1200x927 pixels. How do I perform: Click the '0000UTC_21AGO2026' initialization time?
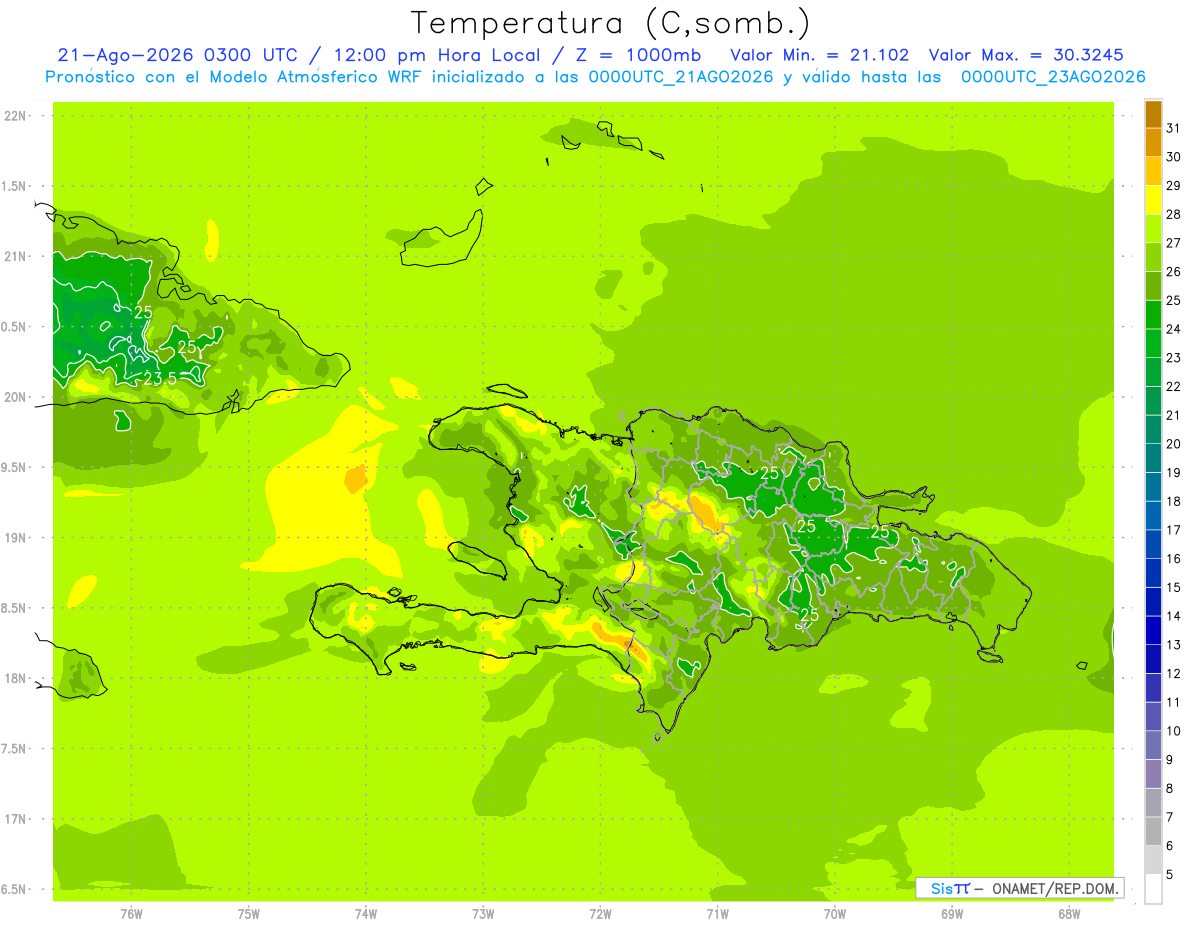pyautogui.click(x=681, y=77)
